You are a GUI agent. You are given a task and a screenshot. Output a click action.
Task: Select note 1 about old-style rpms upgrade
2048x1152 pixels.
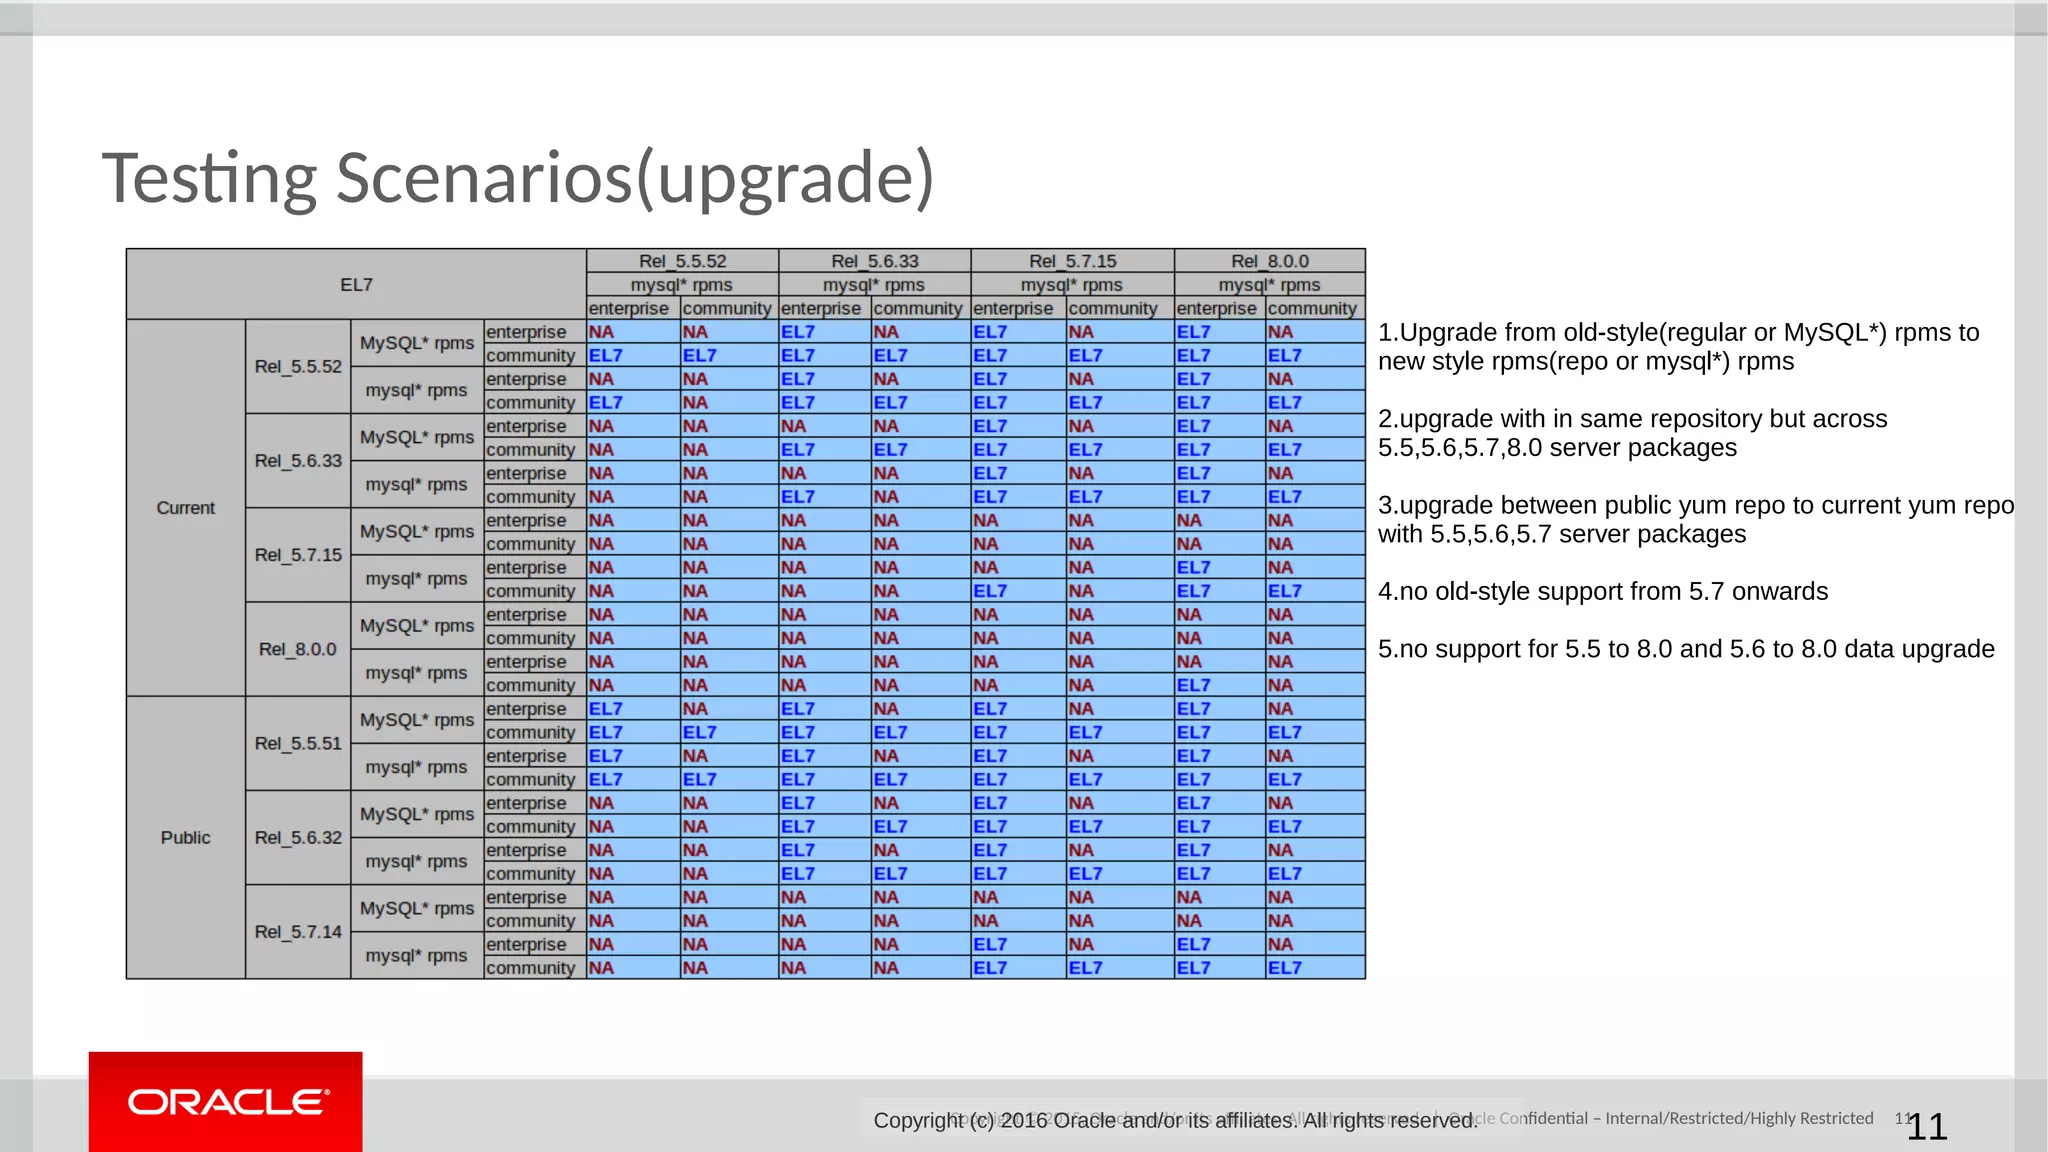pyautogui.click(x=1678, y=347)
